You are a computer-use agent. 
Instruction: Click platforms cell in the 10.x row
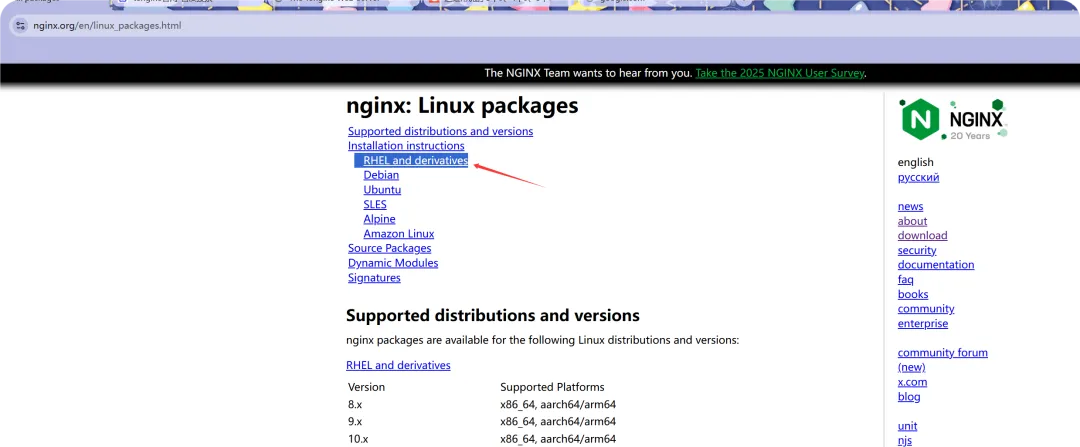558,439
